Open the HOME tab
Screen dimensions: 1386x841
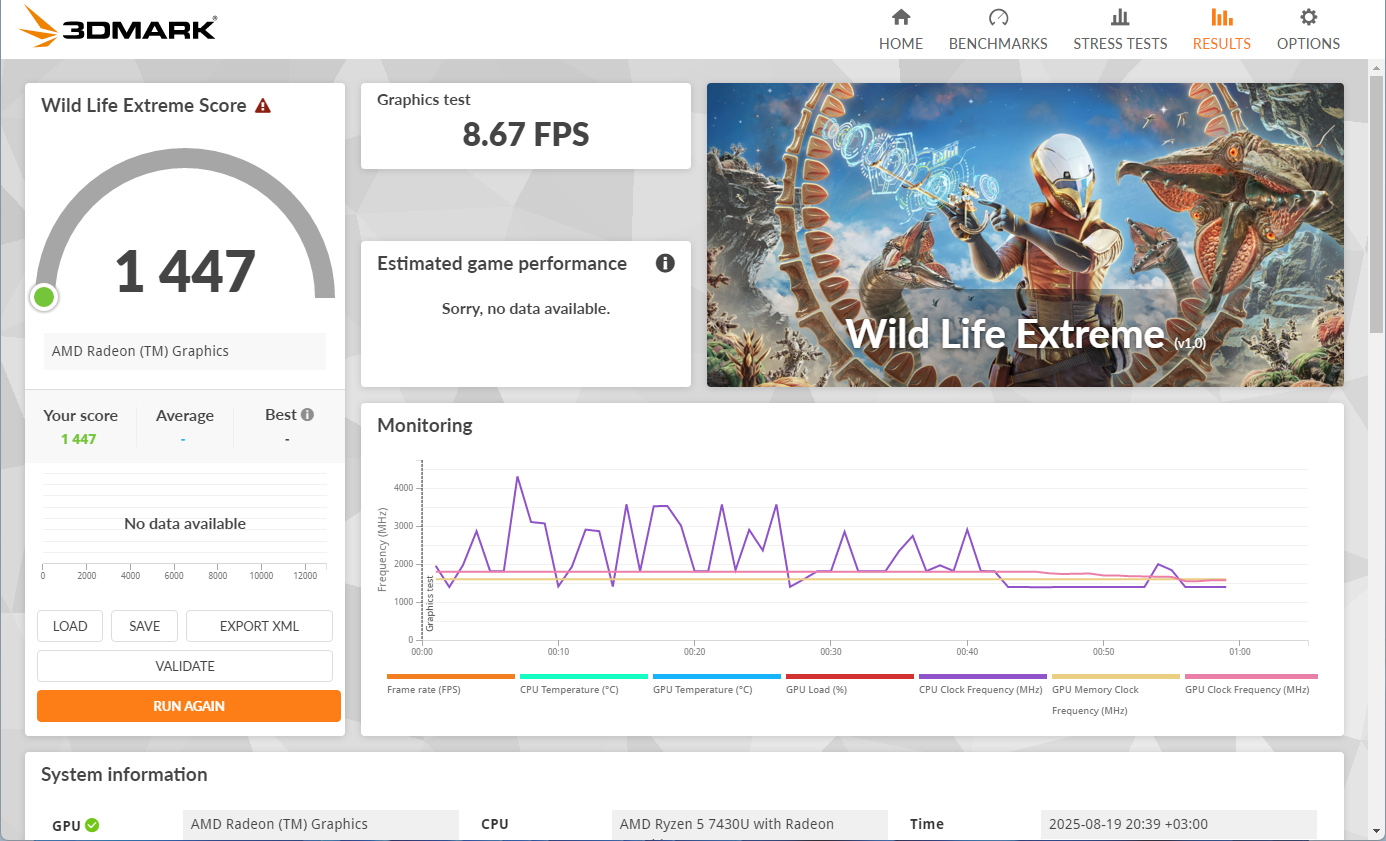(901, 30)
